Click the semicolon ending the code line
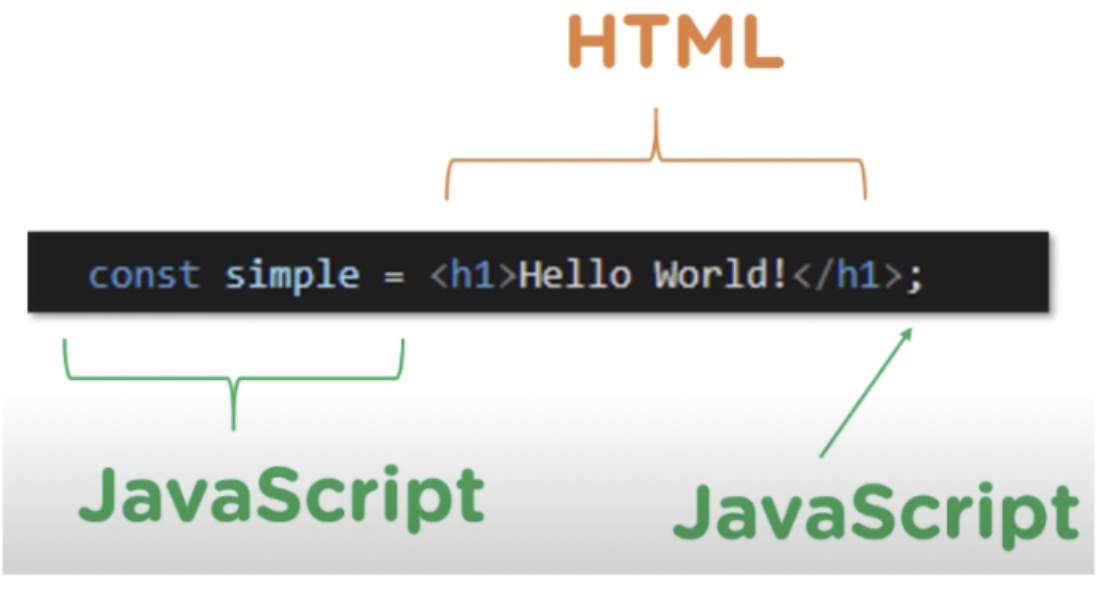 coord(915,279)
